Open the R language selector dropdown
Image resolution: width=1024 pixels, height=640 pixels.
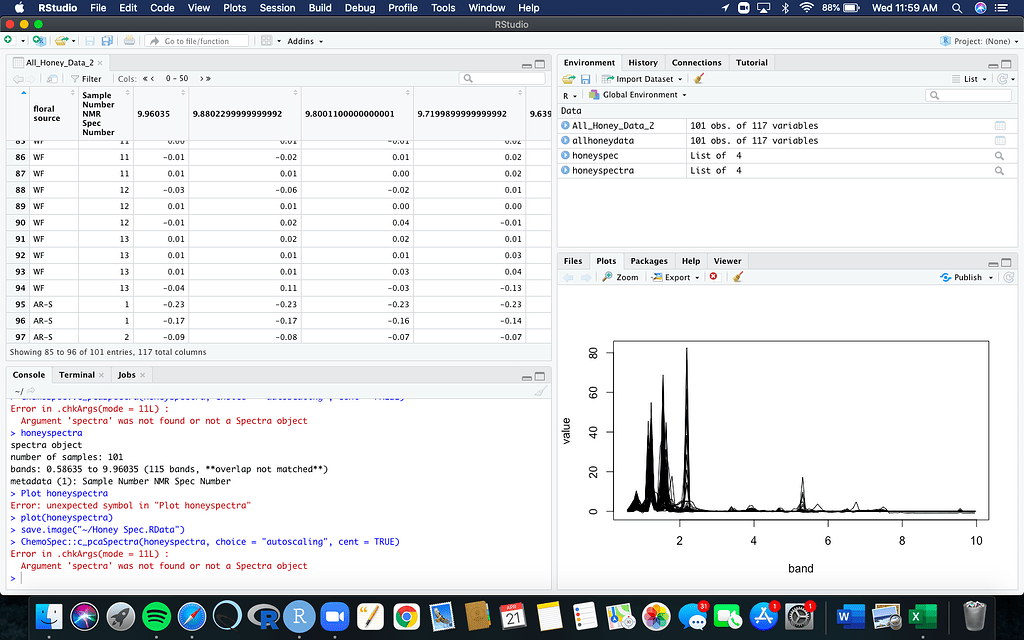coord(569,95)
